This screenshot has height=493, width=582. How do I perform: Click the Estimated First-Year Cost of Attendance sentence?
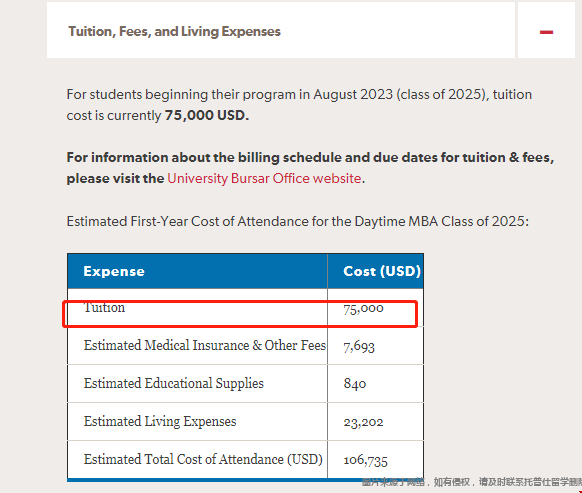pos(298,221)
